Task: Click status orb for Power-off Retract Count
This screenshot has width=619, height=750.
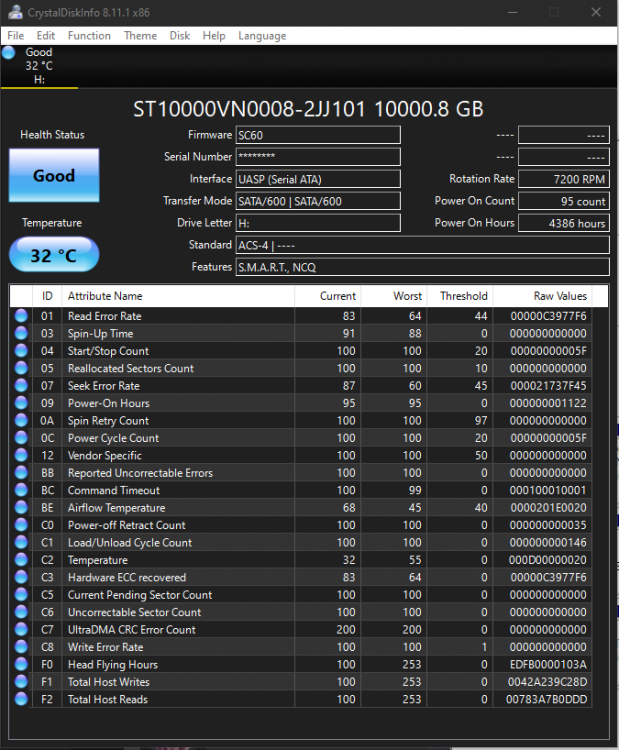Action: (21, 525)
